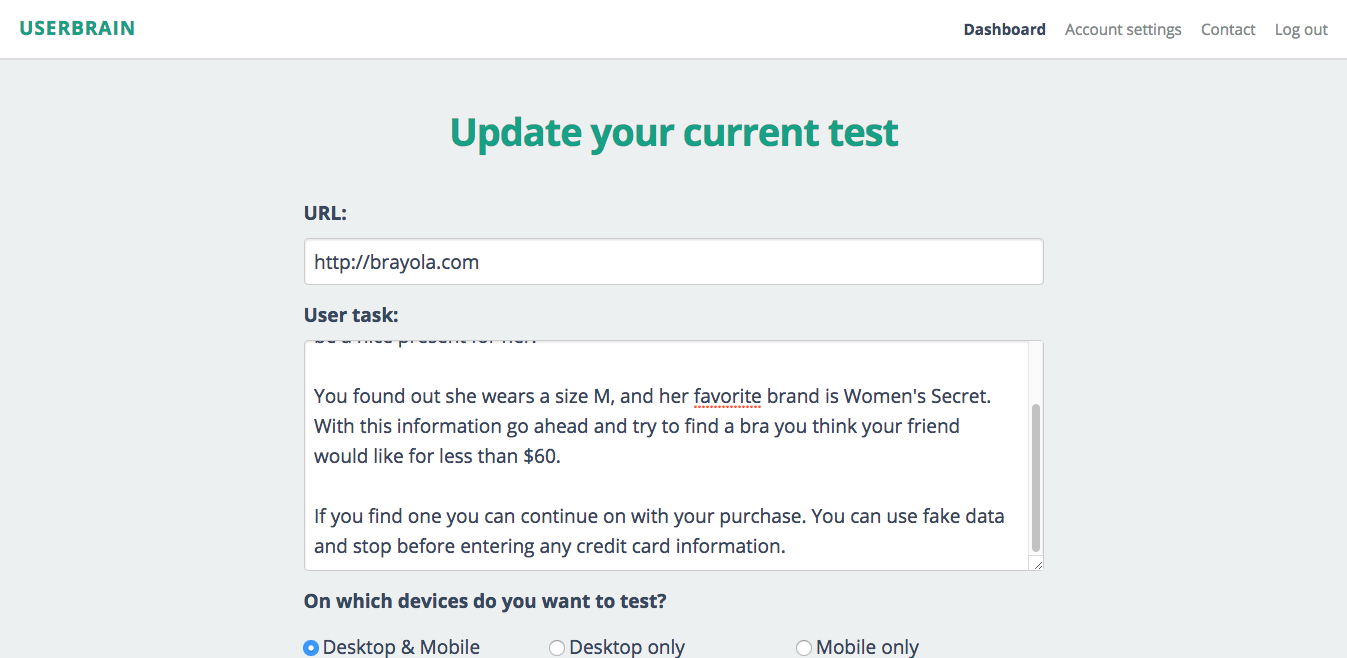The height and width of the screenshot is (658, 1347).
Task: Open the Dashboard page
Action: pos(1004,30)
